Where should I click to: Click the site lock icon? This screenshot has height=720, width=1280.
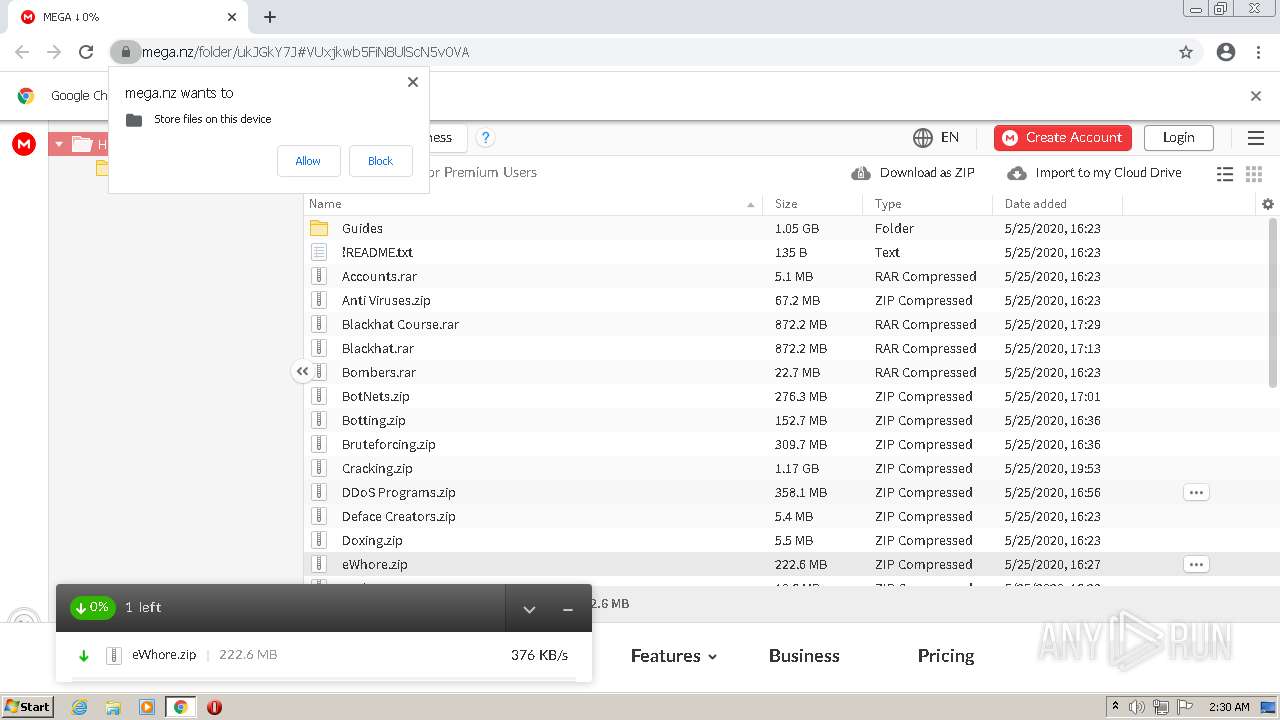point(125,52)
